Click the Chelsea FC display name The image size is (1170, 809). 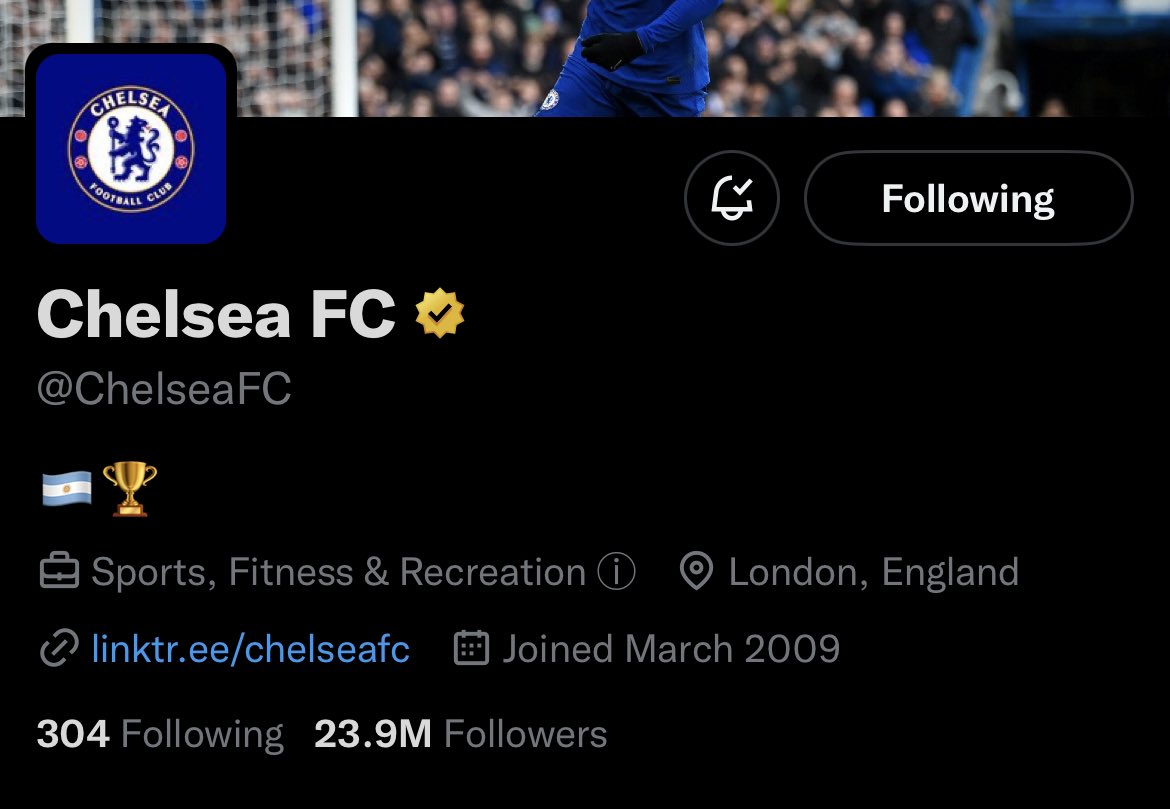click(216, 314)
